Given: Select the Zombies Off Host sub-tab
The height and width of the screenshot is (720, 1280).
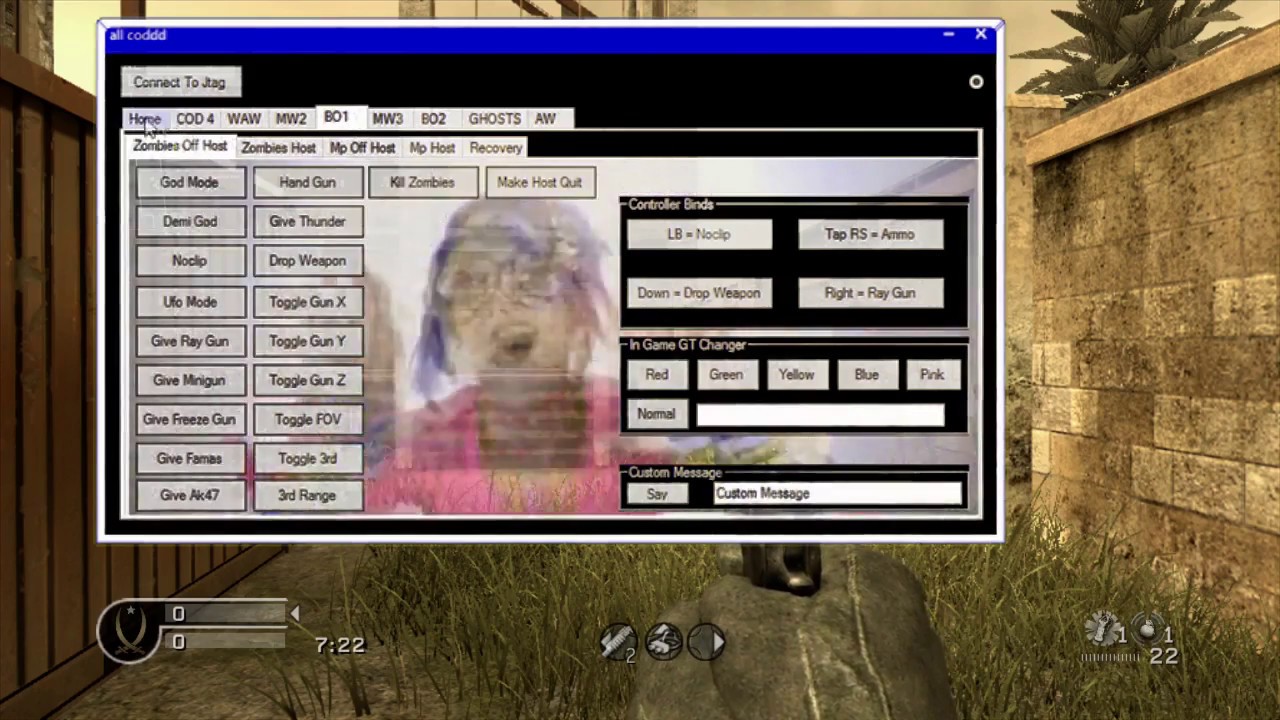Looking at the screenshot, I should coord(180,146).
